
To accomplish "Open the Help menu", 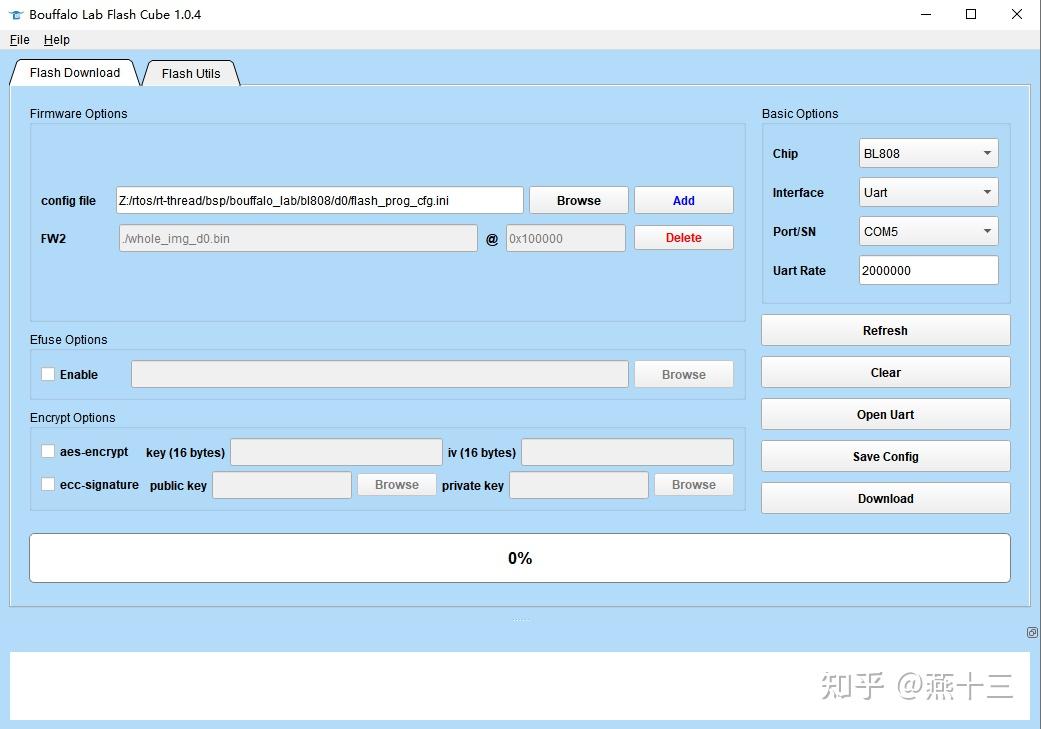I will click(56, 39).
